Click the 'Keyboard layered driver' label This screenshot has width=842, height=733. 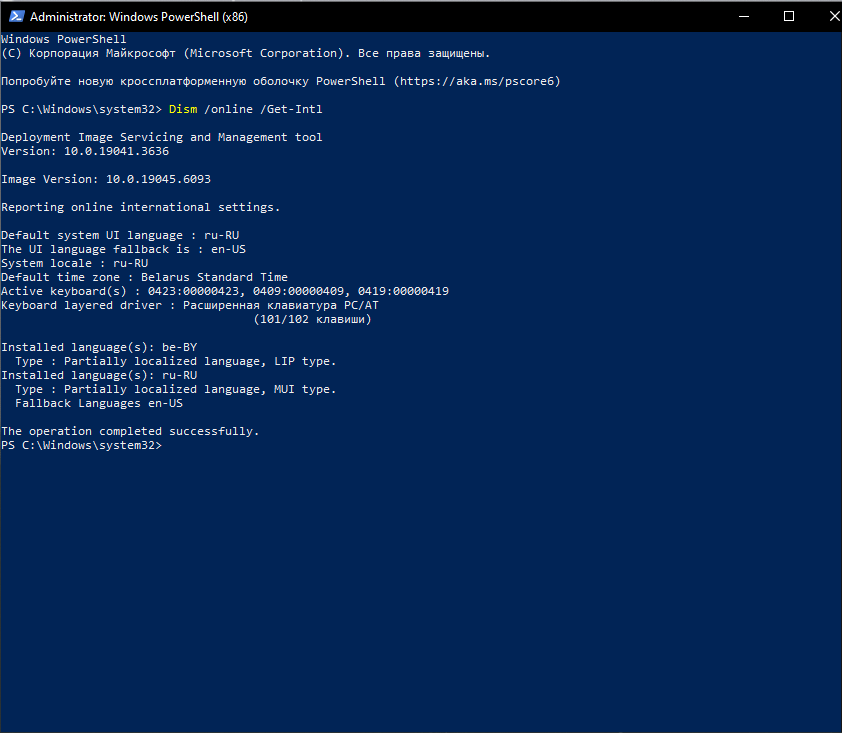click(x=81, y=305)
